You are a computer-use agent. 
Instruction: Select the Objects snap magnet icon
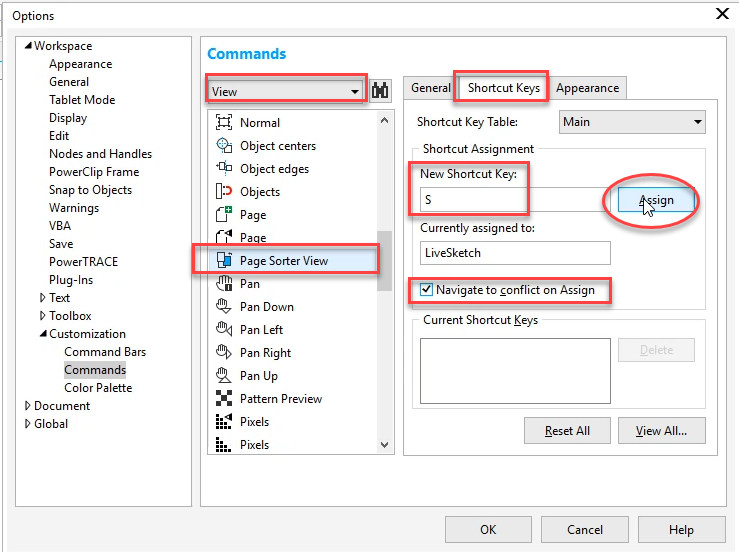pos(224,191)
